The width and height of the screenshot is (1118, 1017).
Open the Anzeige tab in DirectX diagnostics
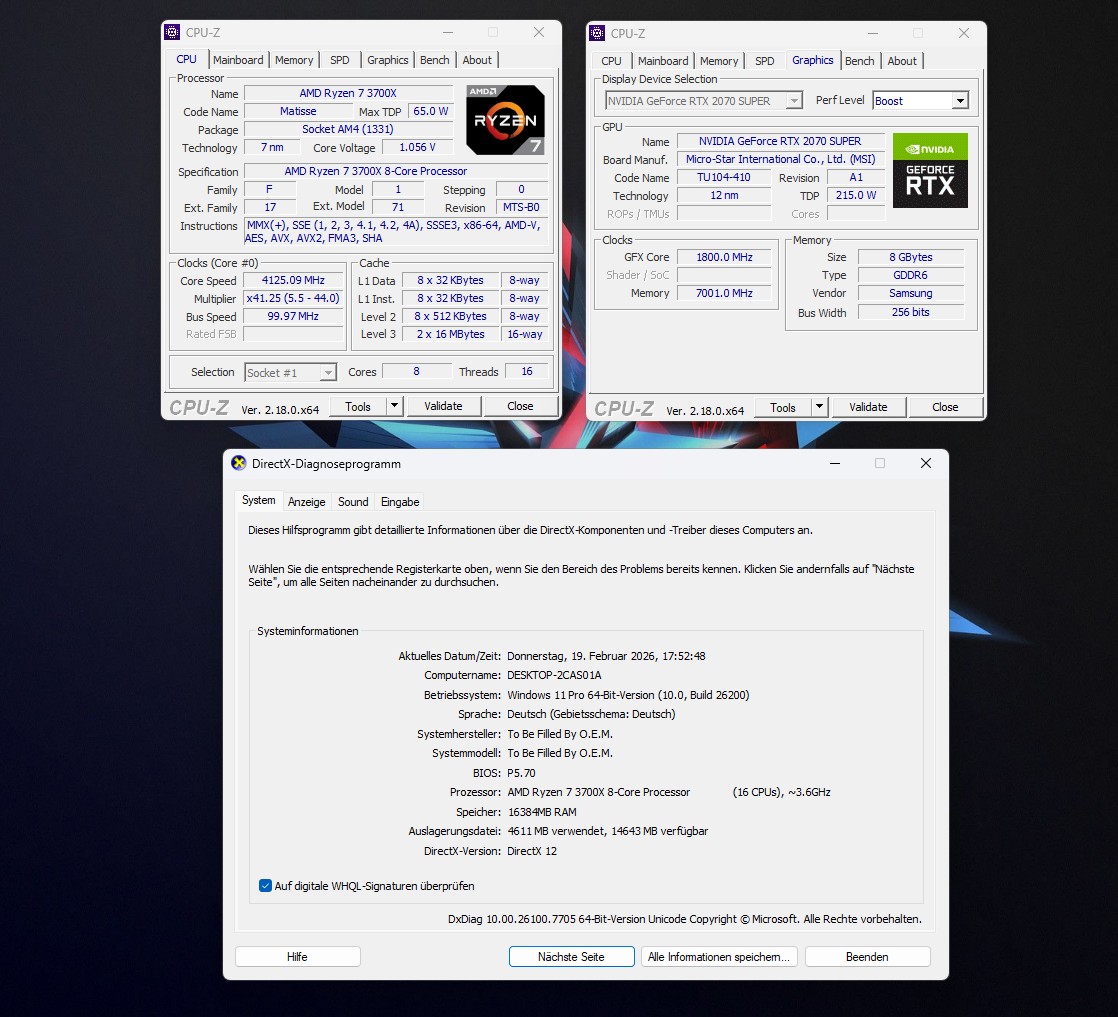click(x=307, y=502)
